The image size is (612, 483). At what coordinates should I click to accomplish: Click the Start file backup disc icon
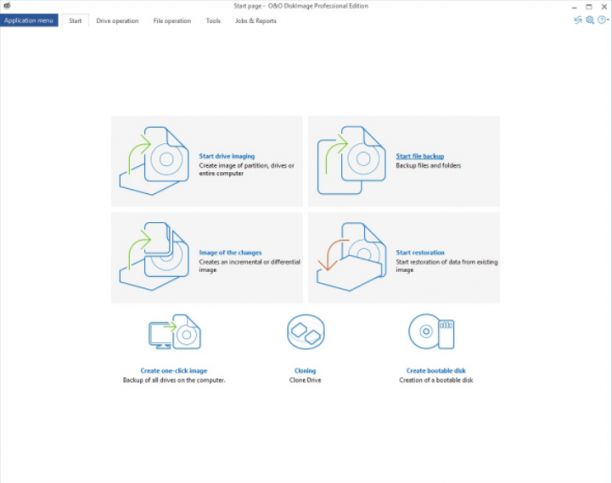coord(351,160)
